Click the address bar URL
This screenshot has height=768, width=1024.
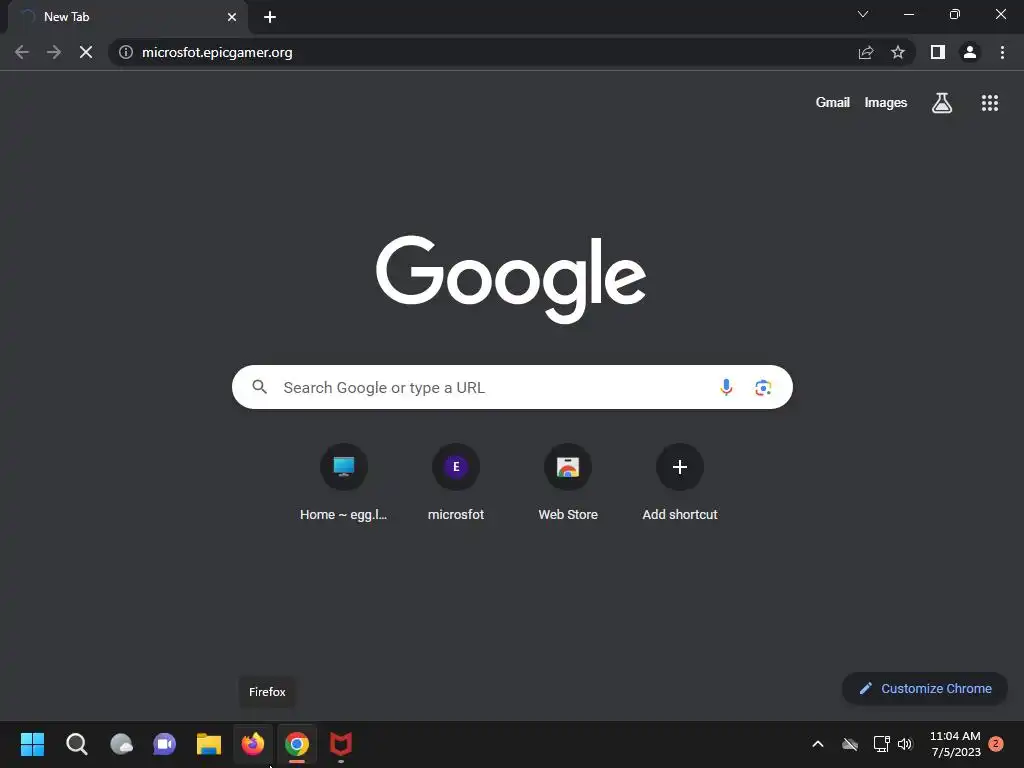click(x=217, y=52)
